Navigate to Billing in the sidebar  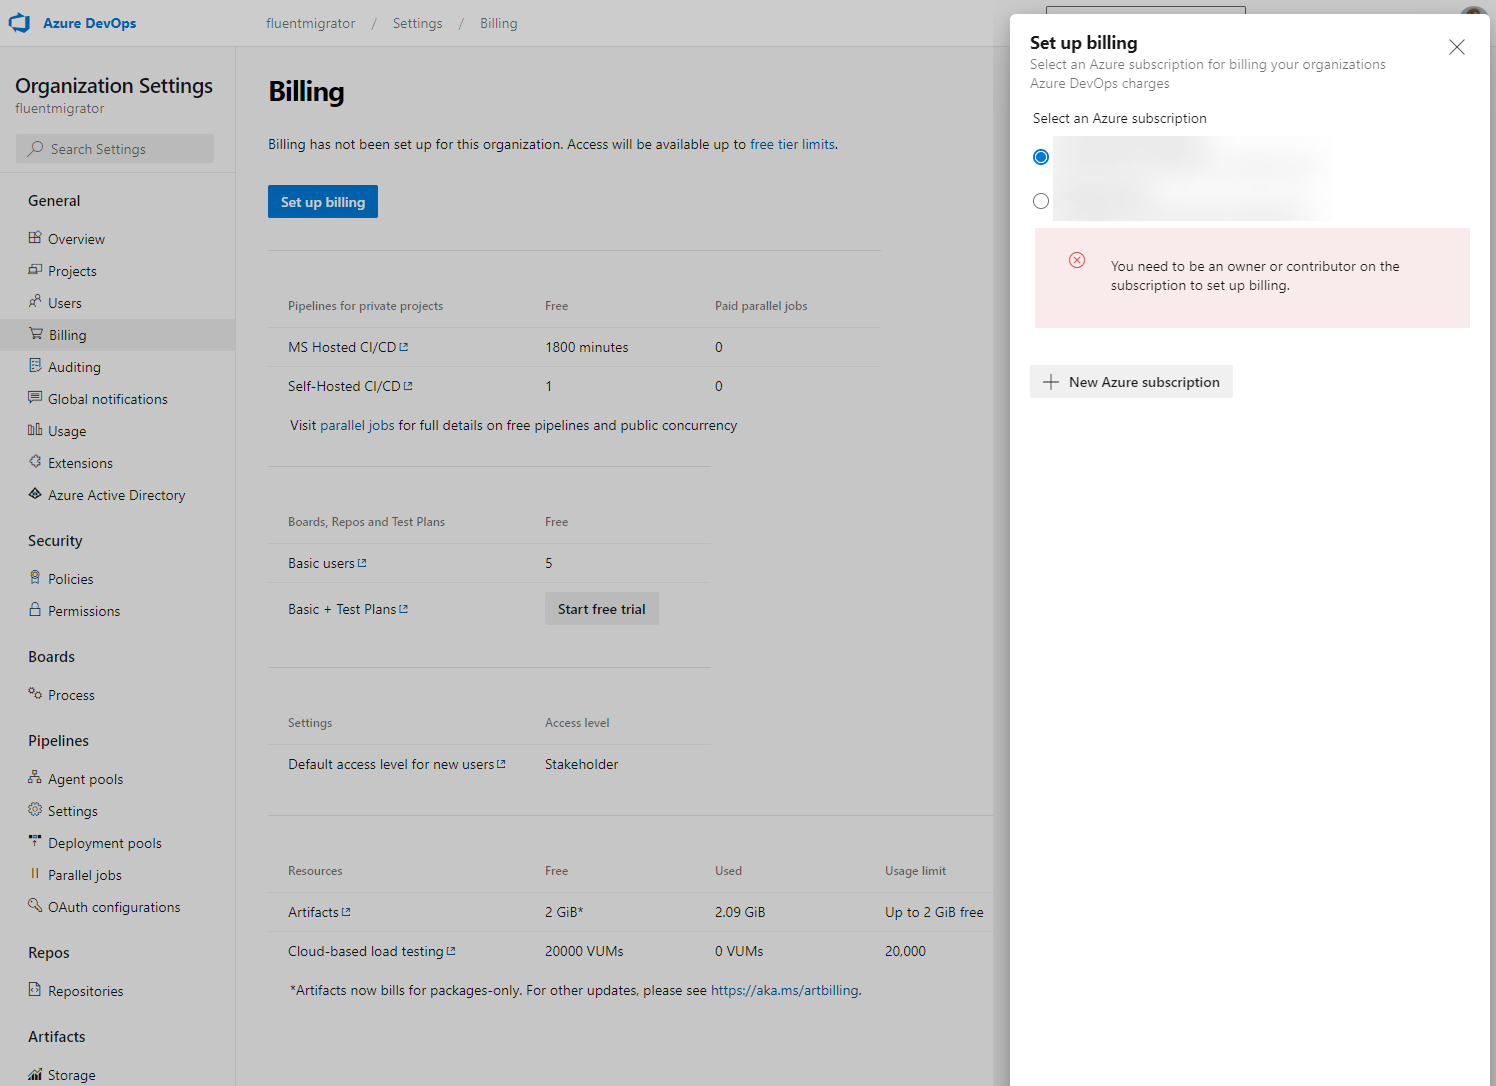(x=67, y=334)
